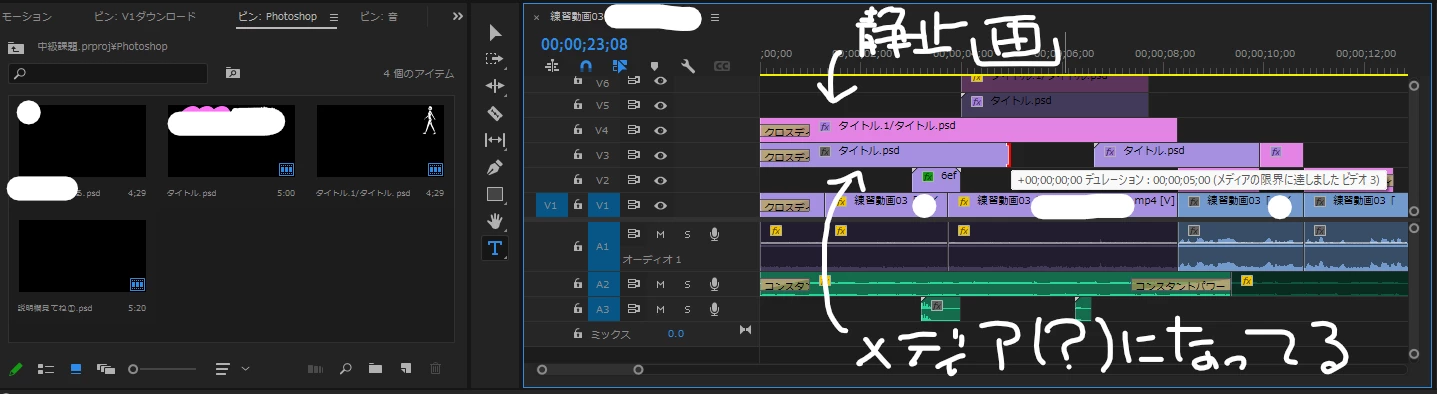This screenshot has height=394, width=1437.
Task: Click the Automate to Sequence icon
Action: tap(315, 369)
